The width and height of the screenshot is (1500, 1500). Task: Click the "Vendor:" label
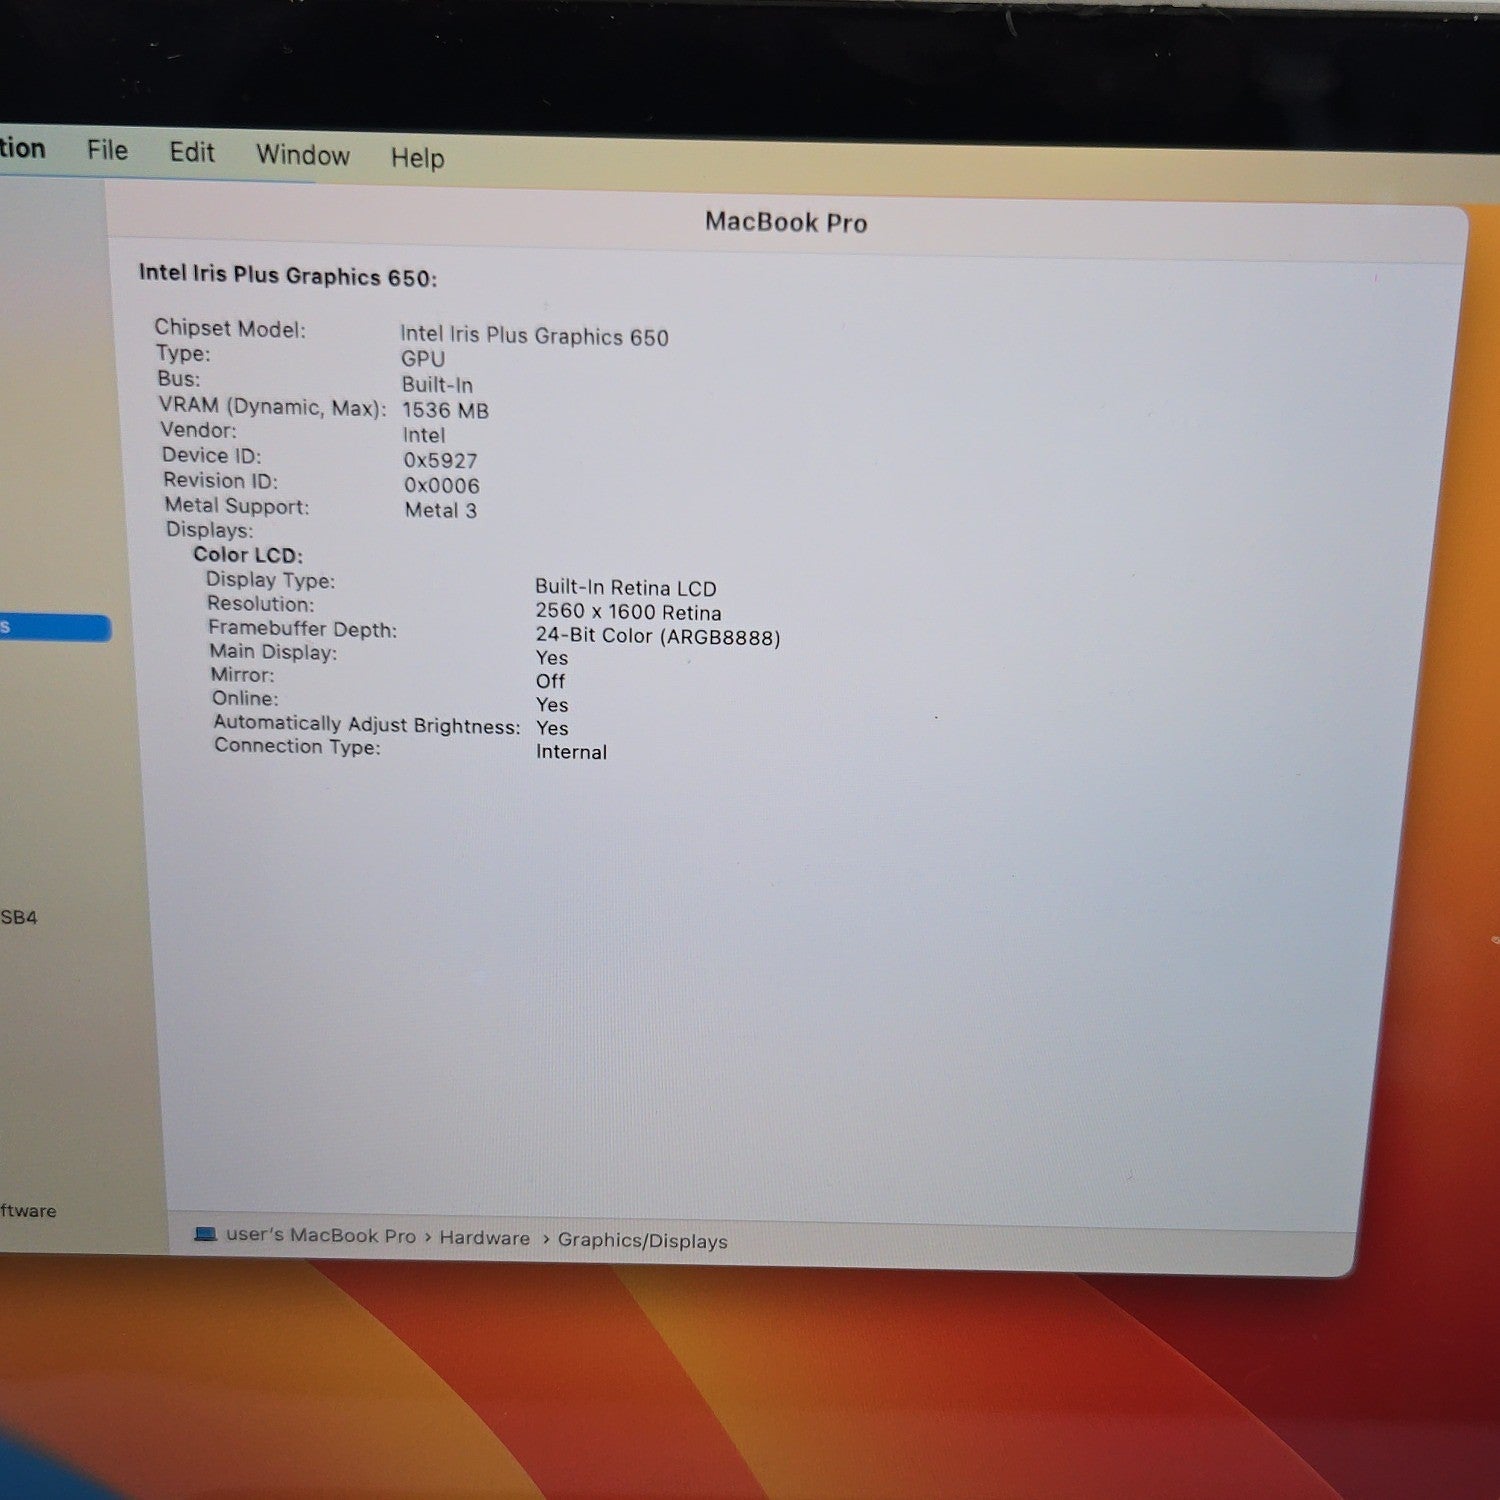199,430
